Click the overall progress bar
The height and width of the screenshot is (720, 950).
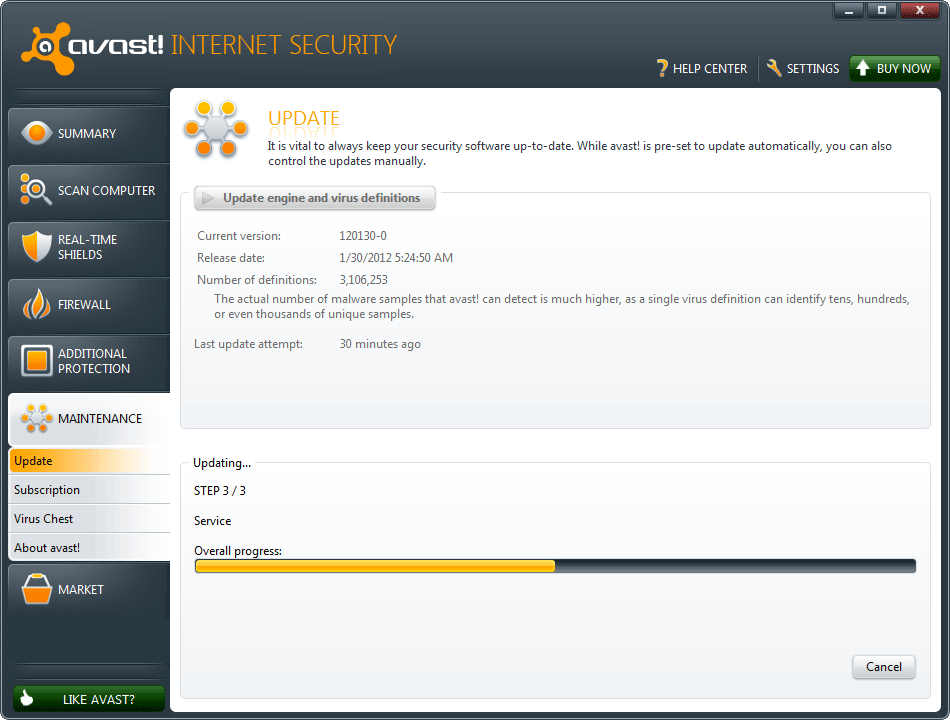pyautogui.click(x=555, y=566)
